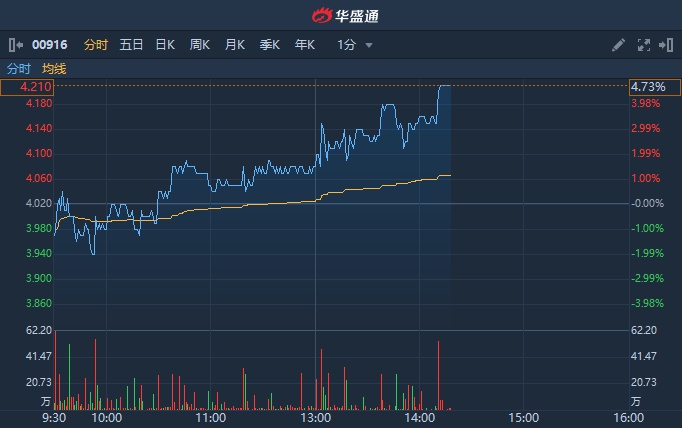
Task: Collapse the left side panel icon
Action: (14, 45)
